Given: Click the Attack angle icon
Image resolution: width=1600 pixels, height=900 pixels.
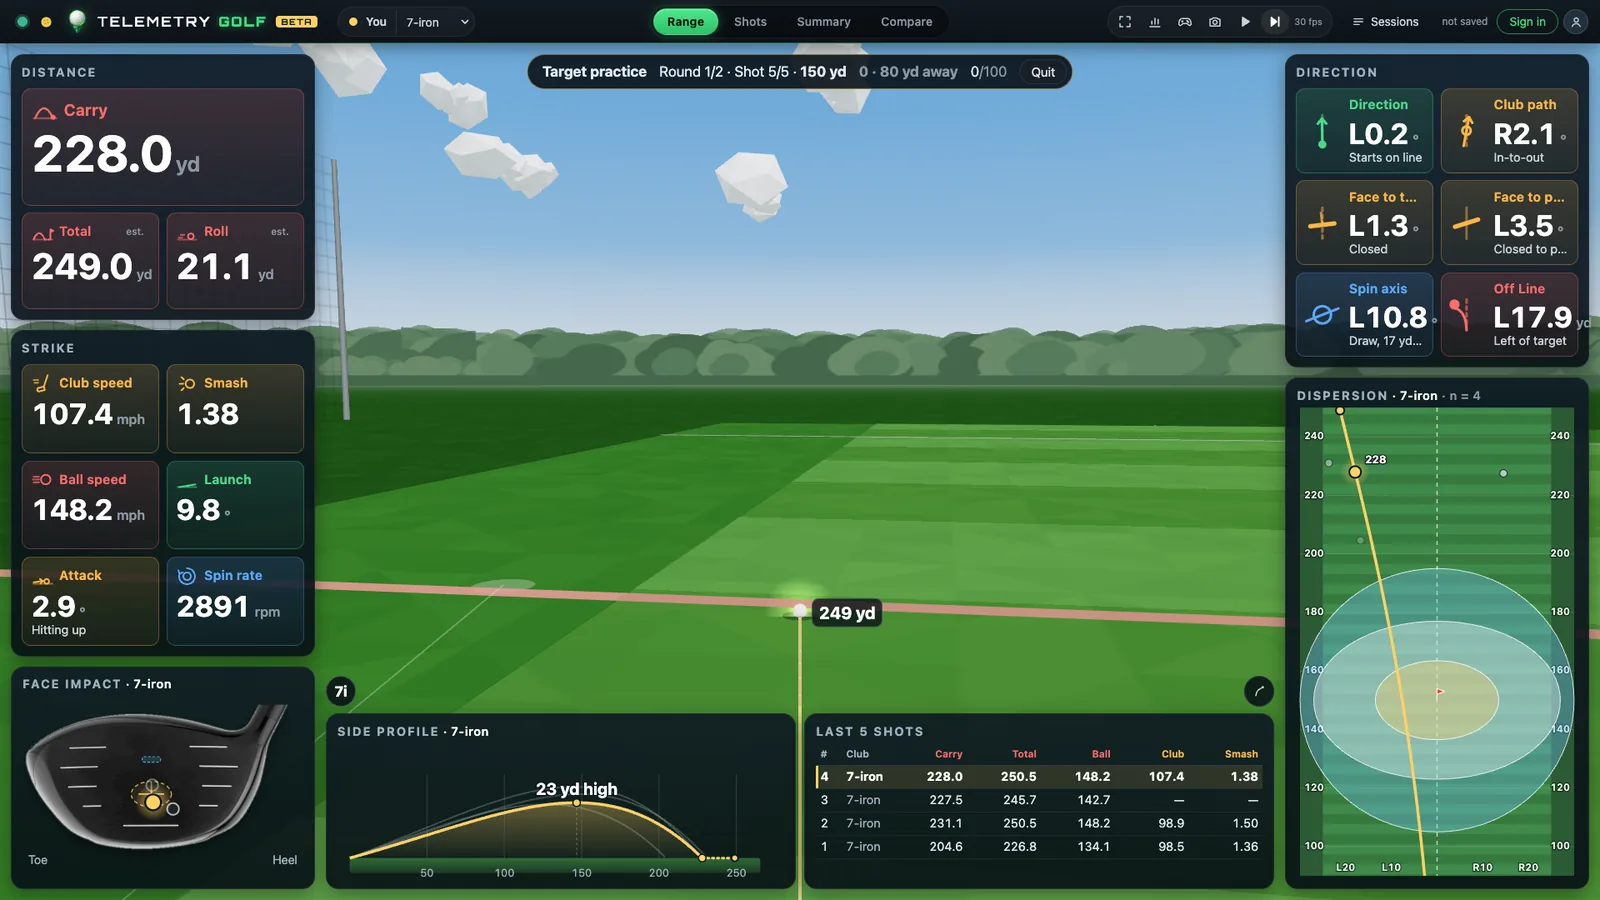Looking at the screenshot, I should click(x=41, y=579).
